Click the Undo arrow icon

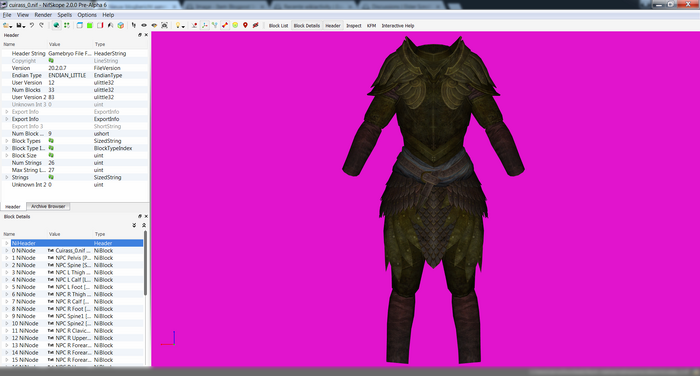coord(32,25)
